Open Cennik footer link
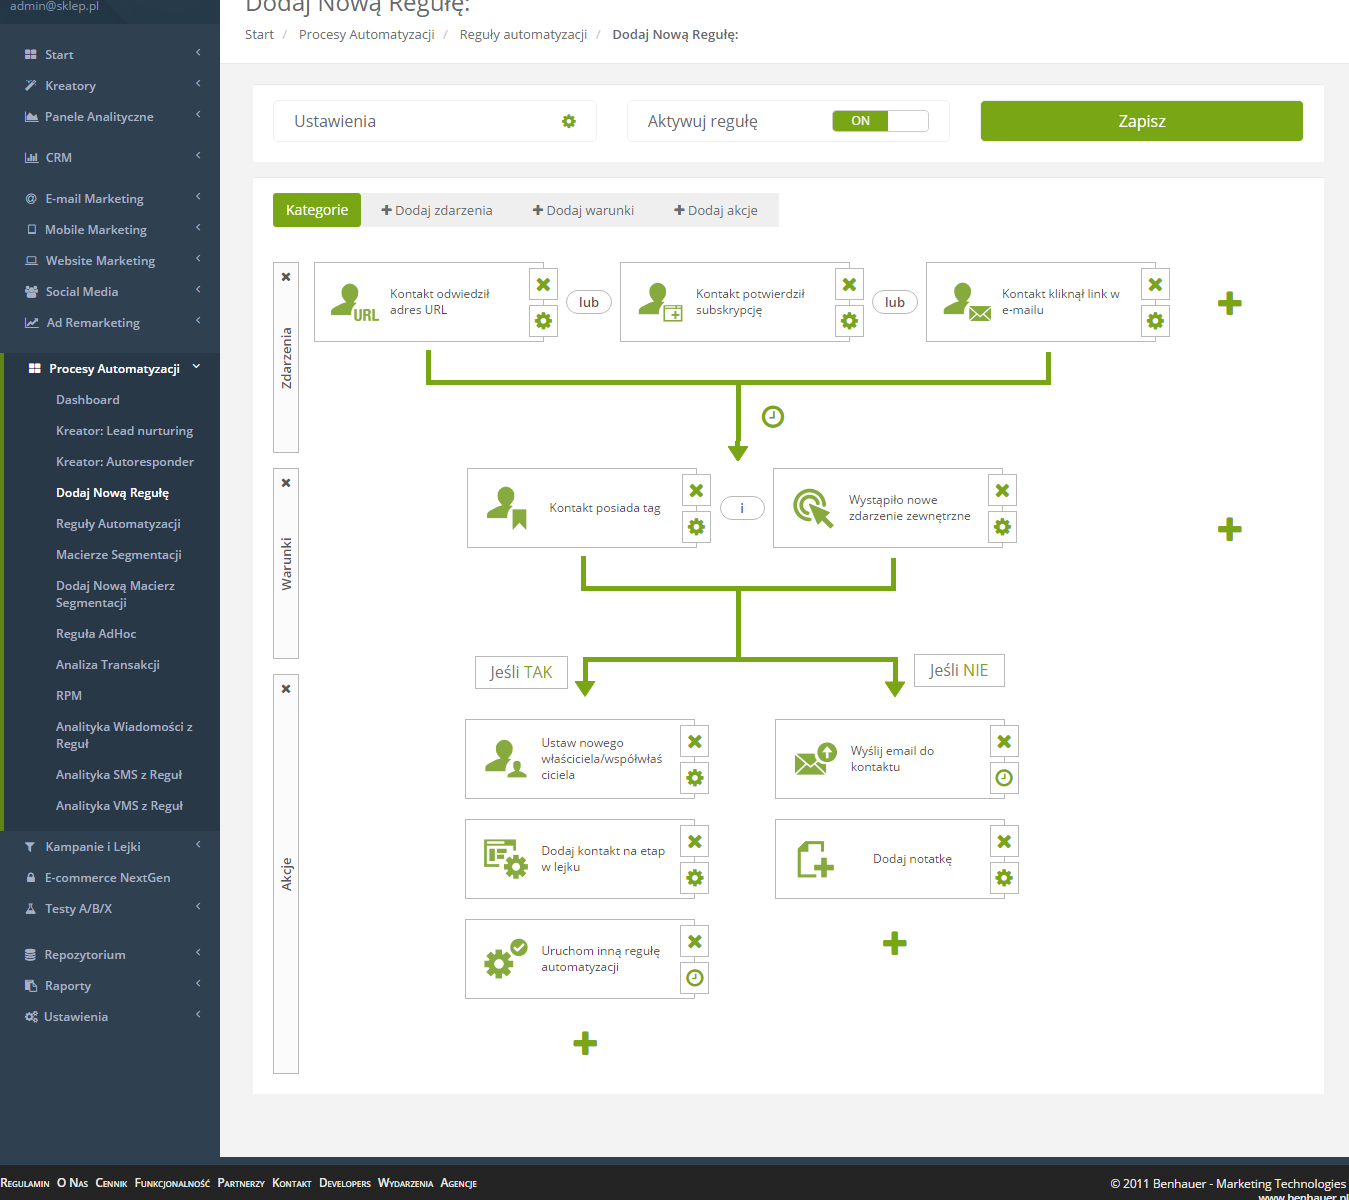 (111, 1183)
